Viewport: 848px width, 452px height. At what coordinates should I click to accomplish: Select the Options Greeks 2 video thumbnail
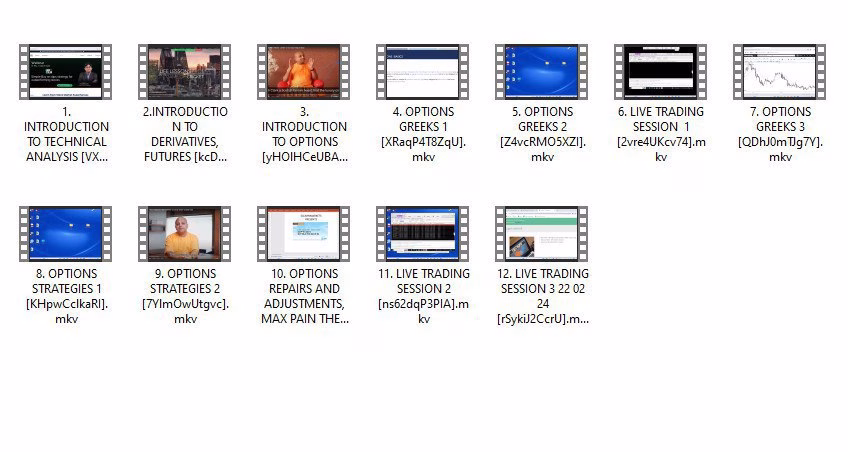[x=541, y=71]
